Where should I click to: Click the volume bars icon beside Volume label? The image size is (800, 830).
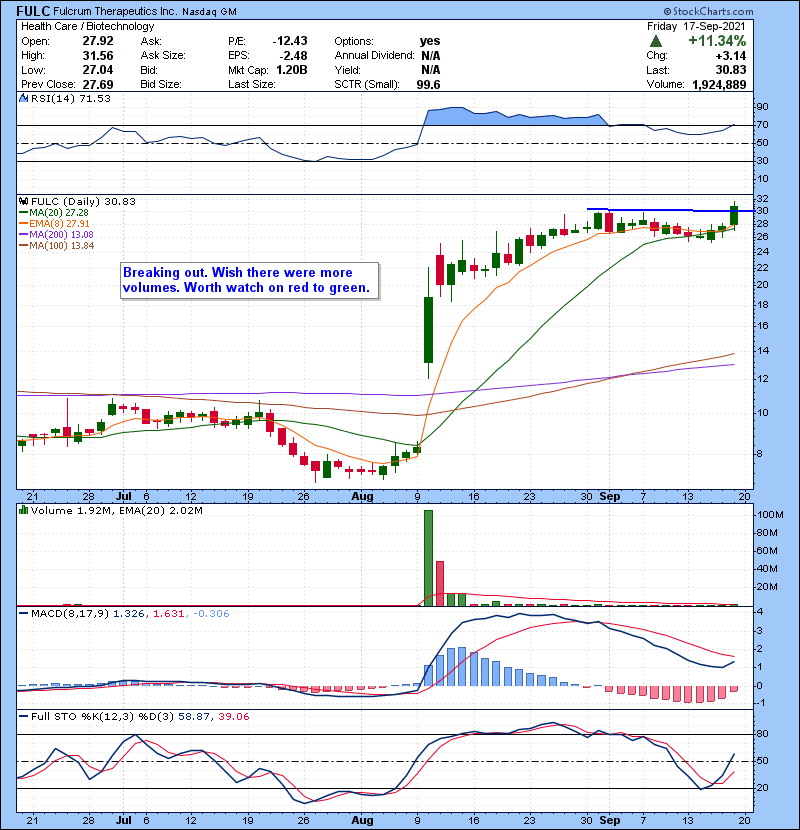click(x=24, y=510)
